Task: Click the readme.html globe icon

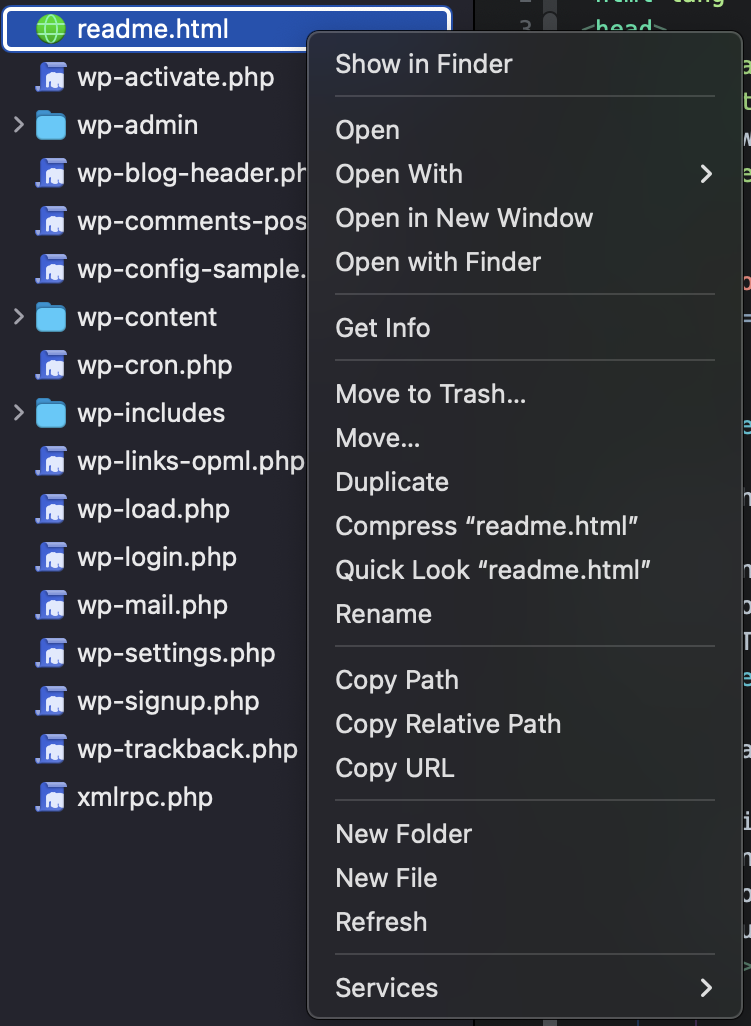Action: [x=51, y=29]
